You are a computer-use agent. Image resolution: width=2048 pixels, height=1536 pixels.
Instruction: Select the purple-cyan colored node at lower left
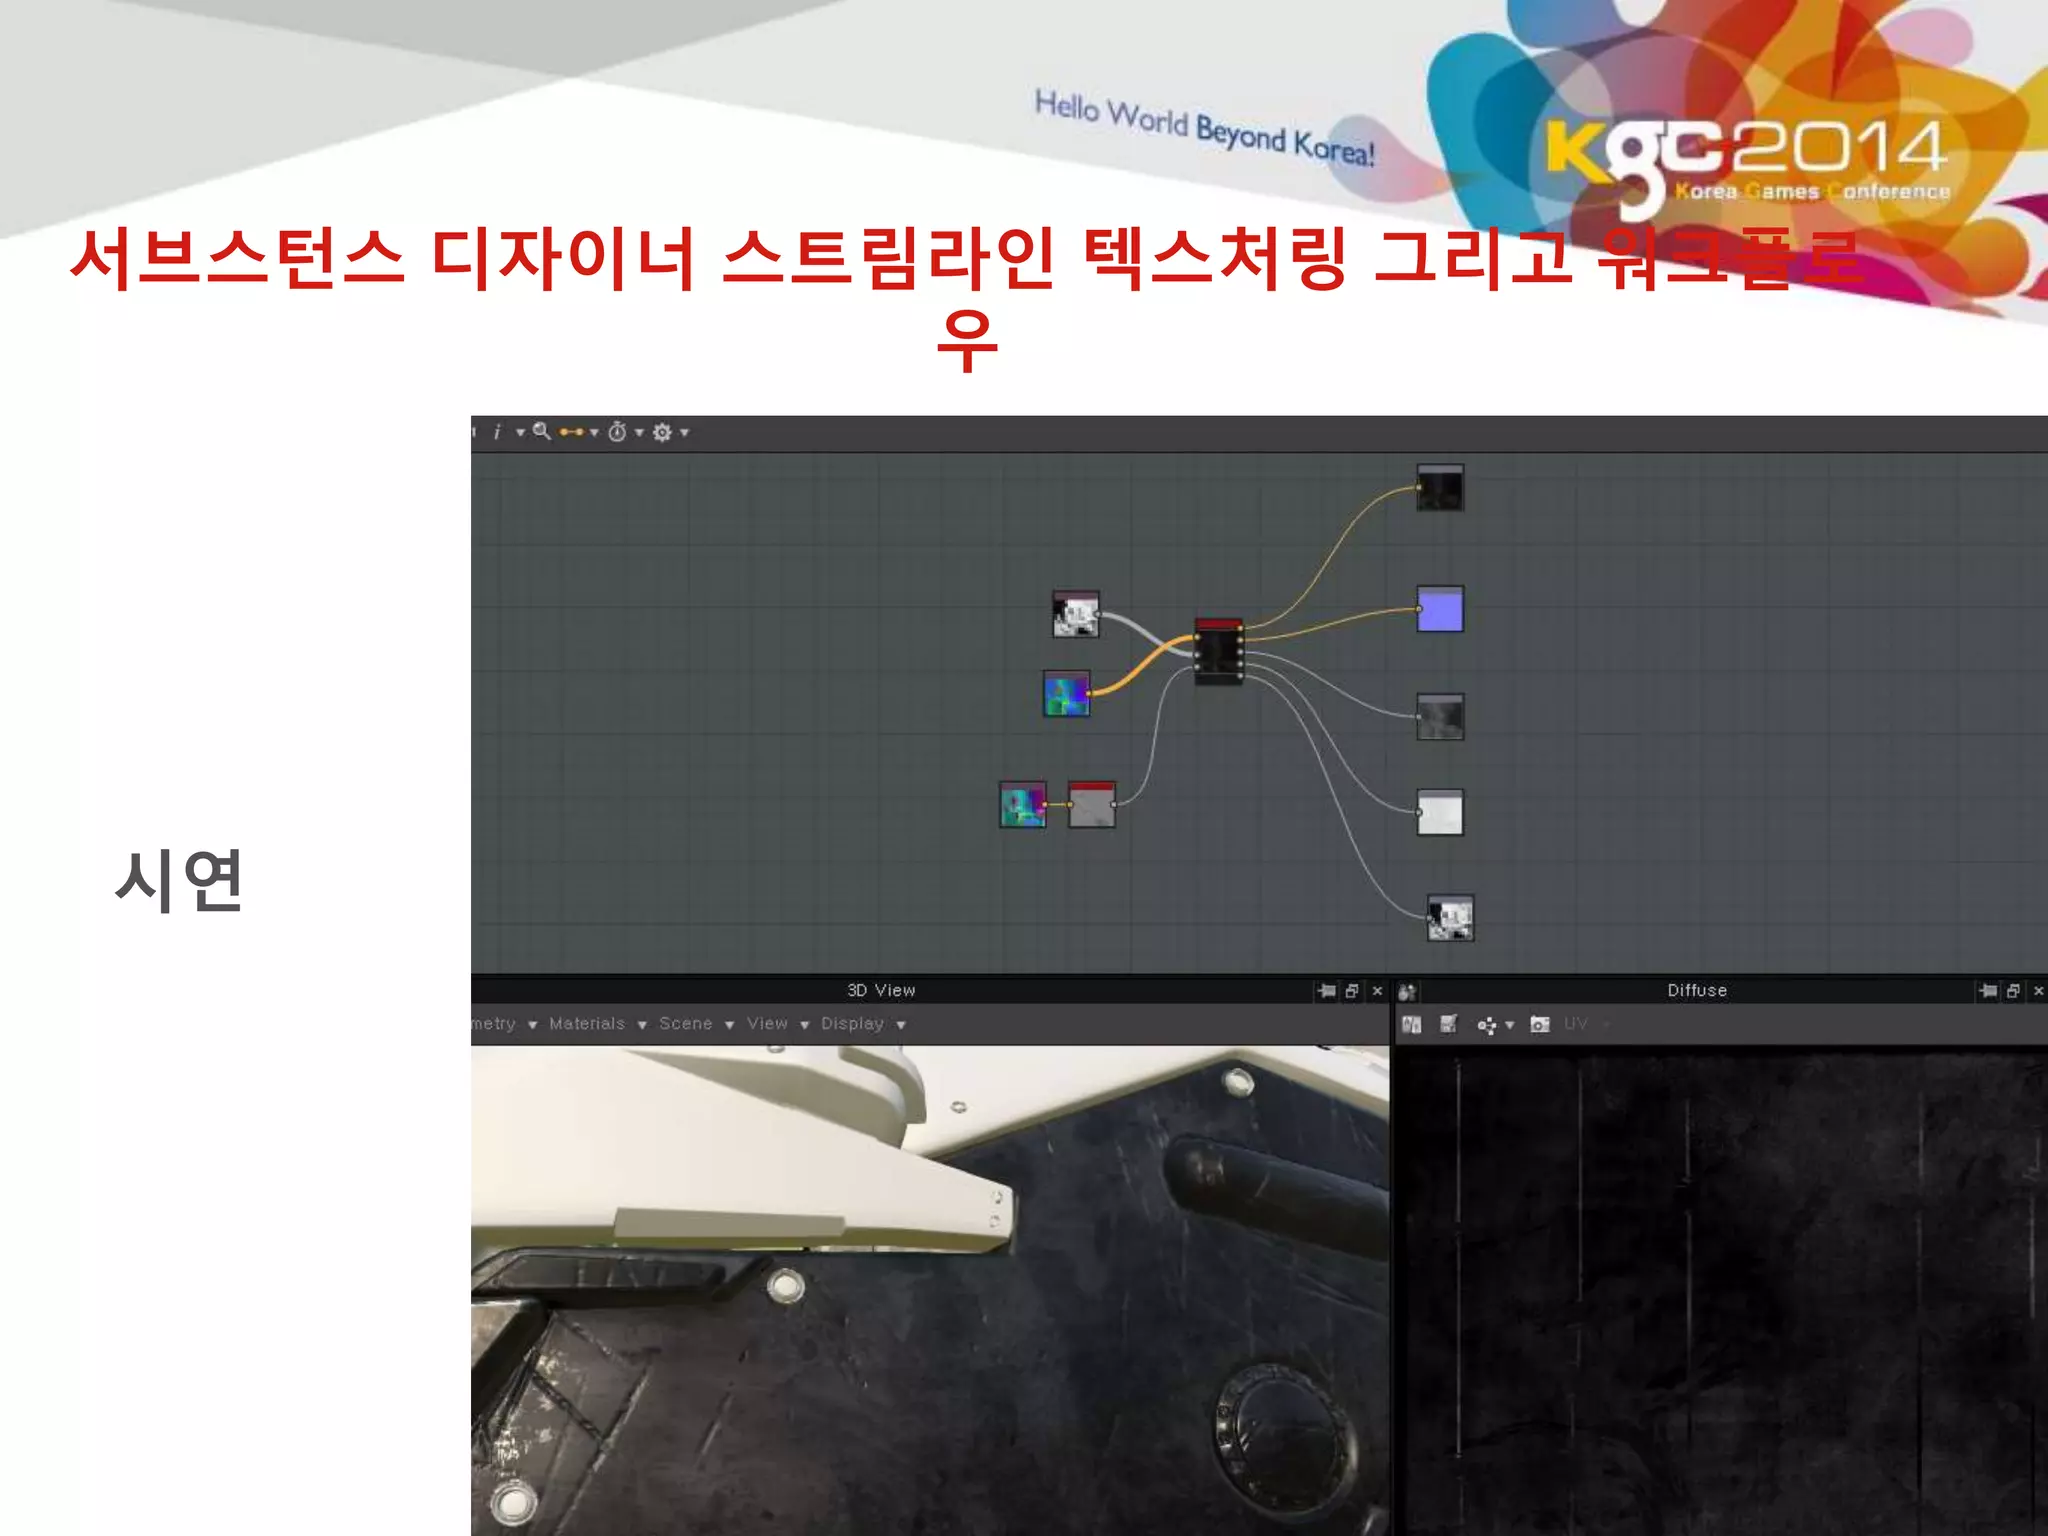(1023, 804)
